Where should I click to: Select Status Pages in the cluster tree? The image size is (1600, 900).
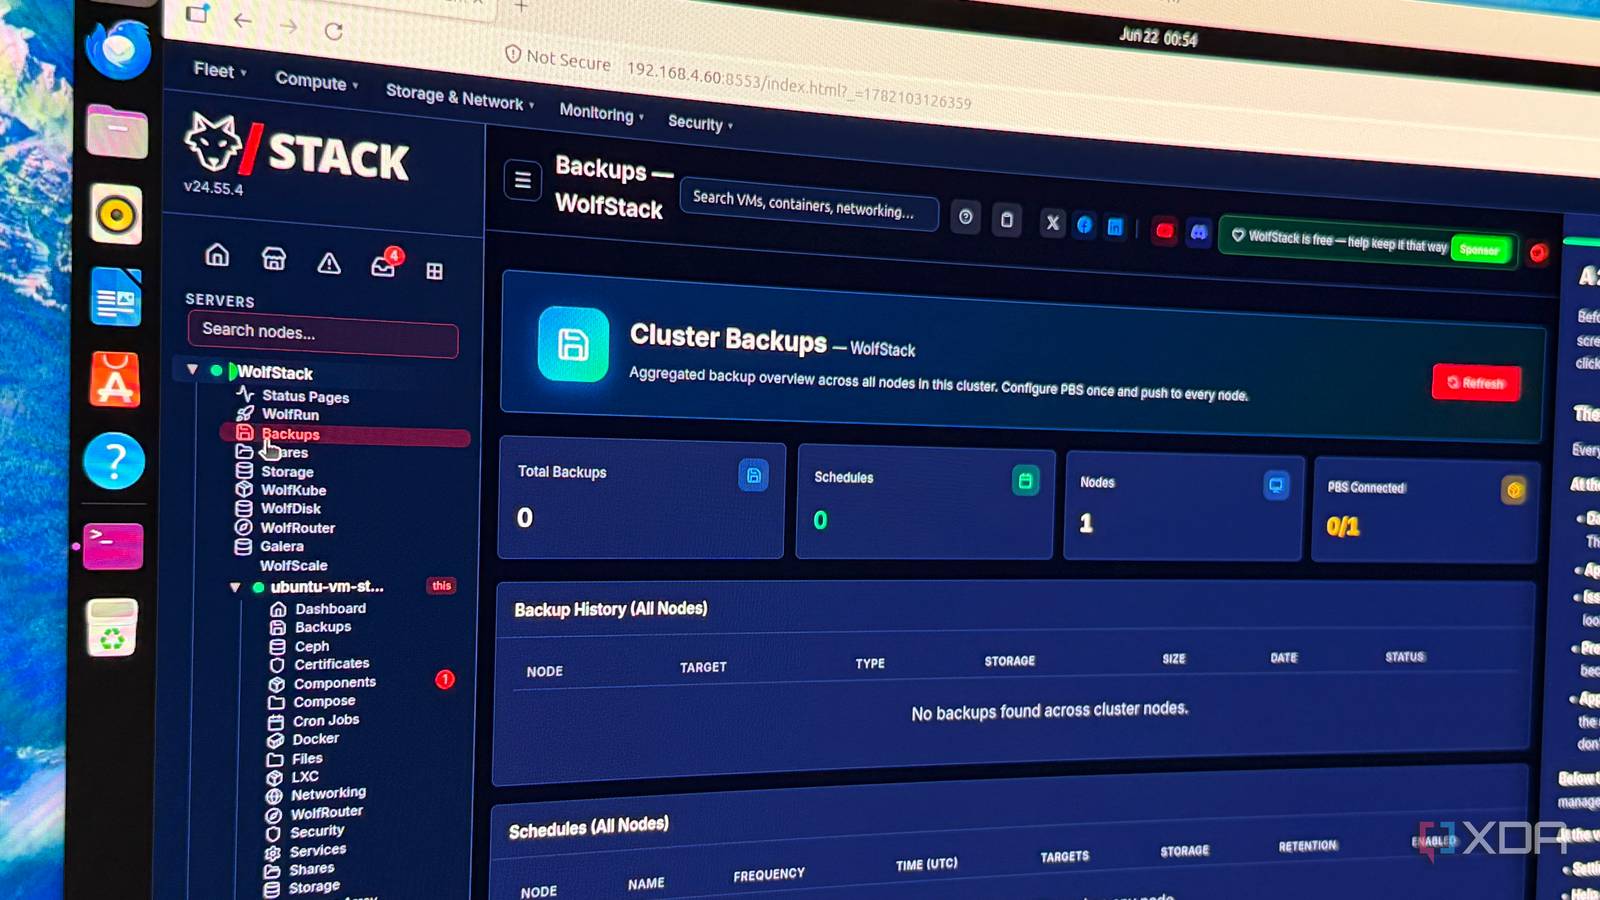[x=305, y=396]
